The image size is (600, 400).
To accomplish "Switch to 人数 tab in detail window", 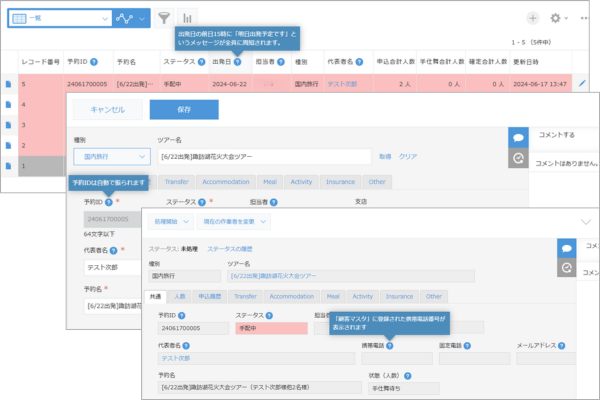I will 180,297.
